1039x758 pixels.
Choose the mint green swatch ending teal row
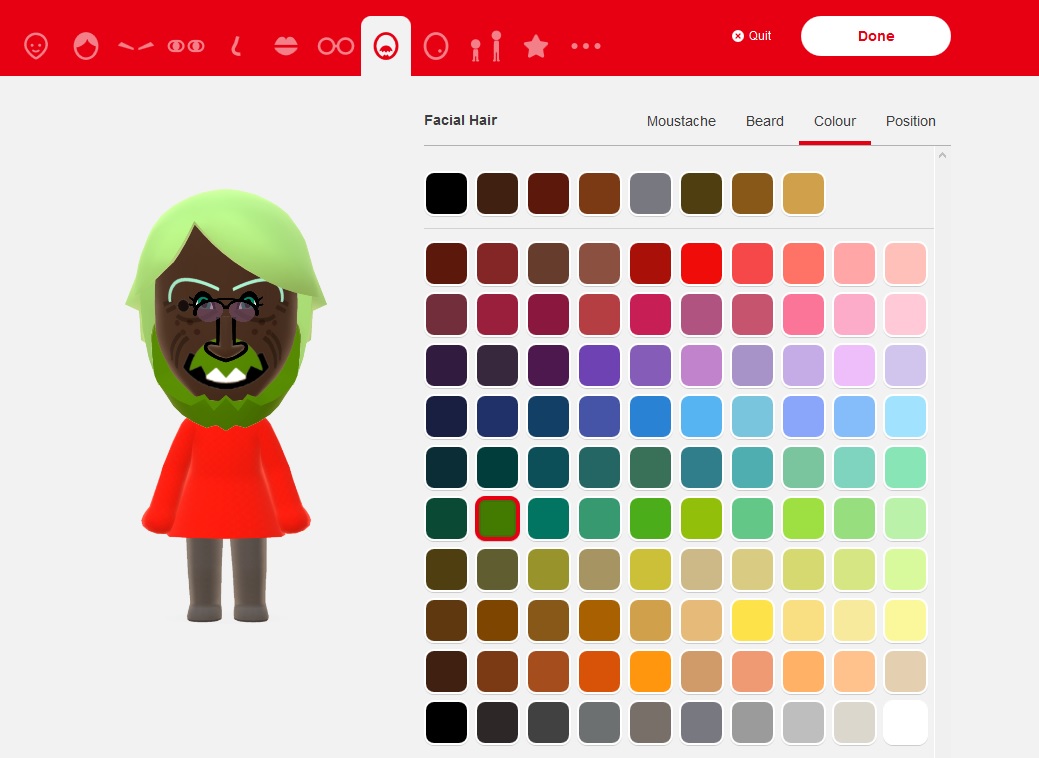click(x=905, y=467)
